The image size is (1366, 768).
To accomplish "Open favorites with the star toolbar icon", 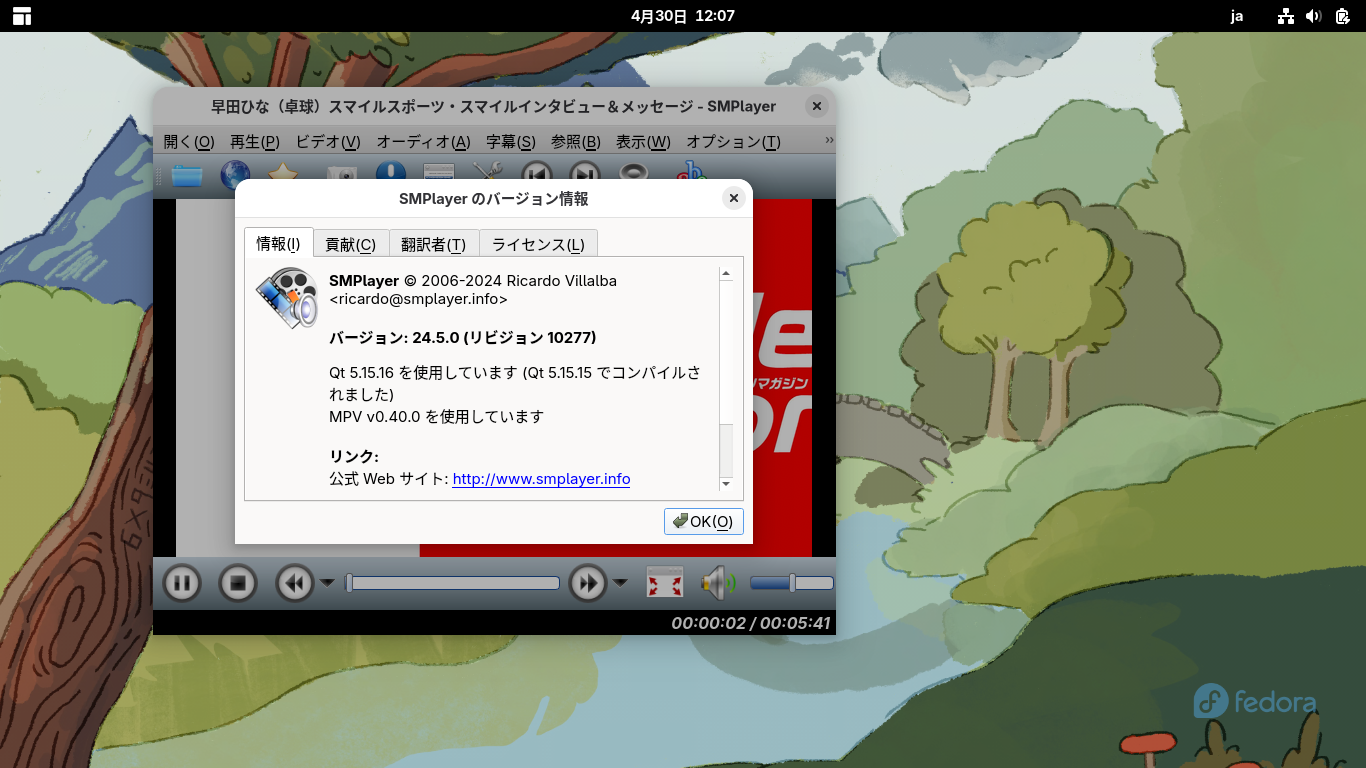I will [283, 172].
